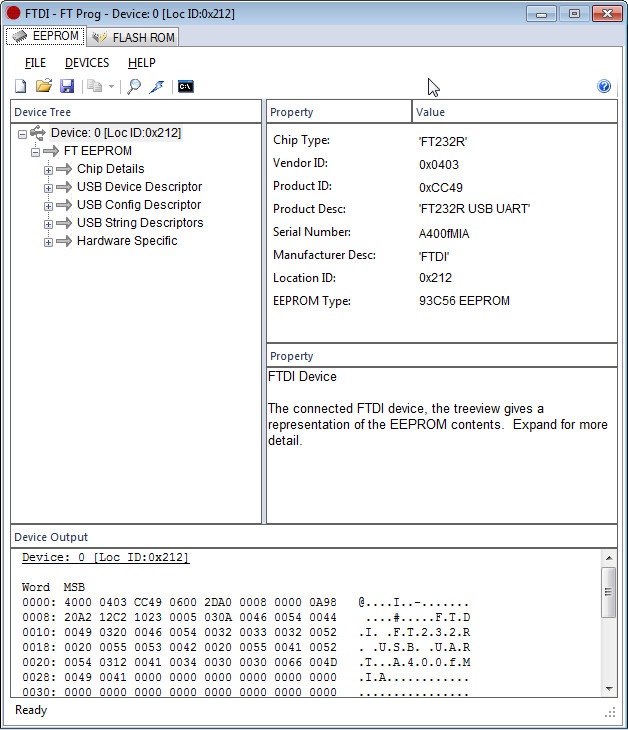The width and height of the screenshot is (628, 730).
Task: Minimize the FT Prog window
Action: [541, 14]
